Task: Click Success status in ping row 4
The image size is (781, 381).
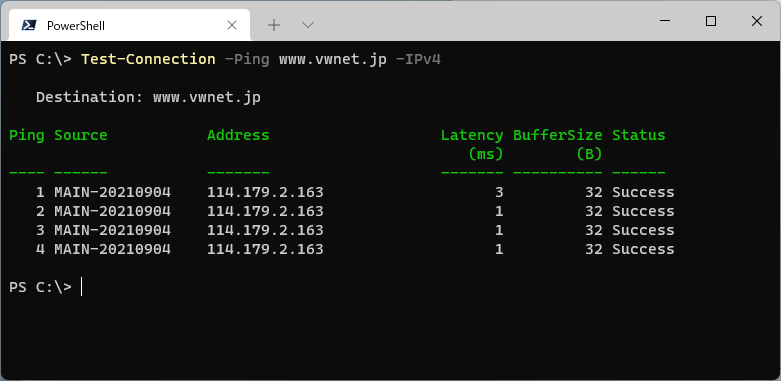Action: coord(643,249)
